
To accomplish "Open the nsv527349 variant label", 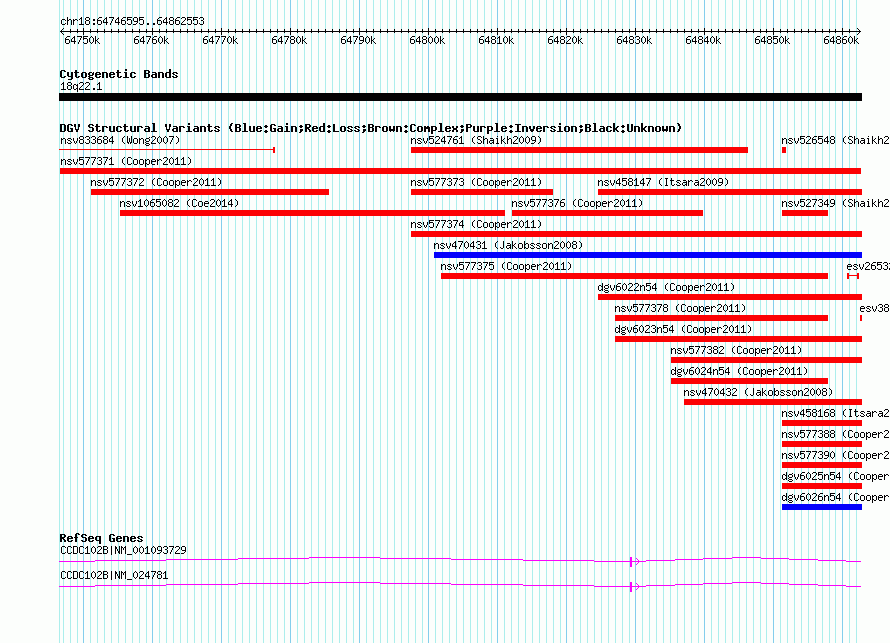I will [835, 203].
